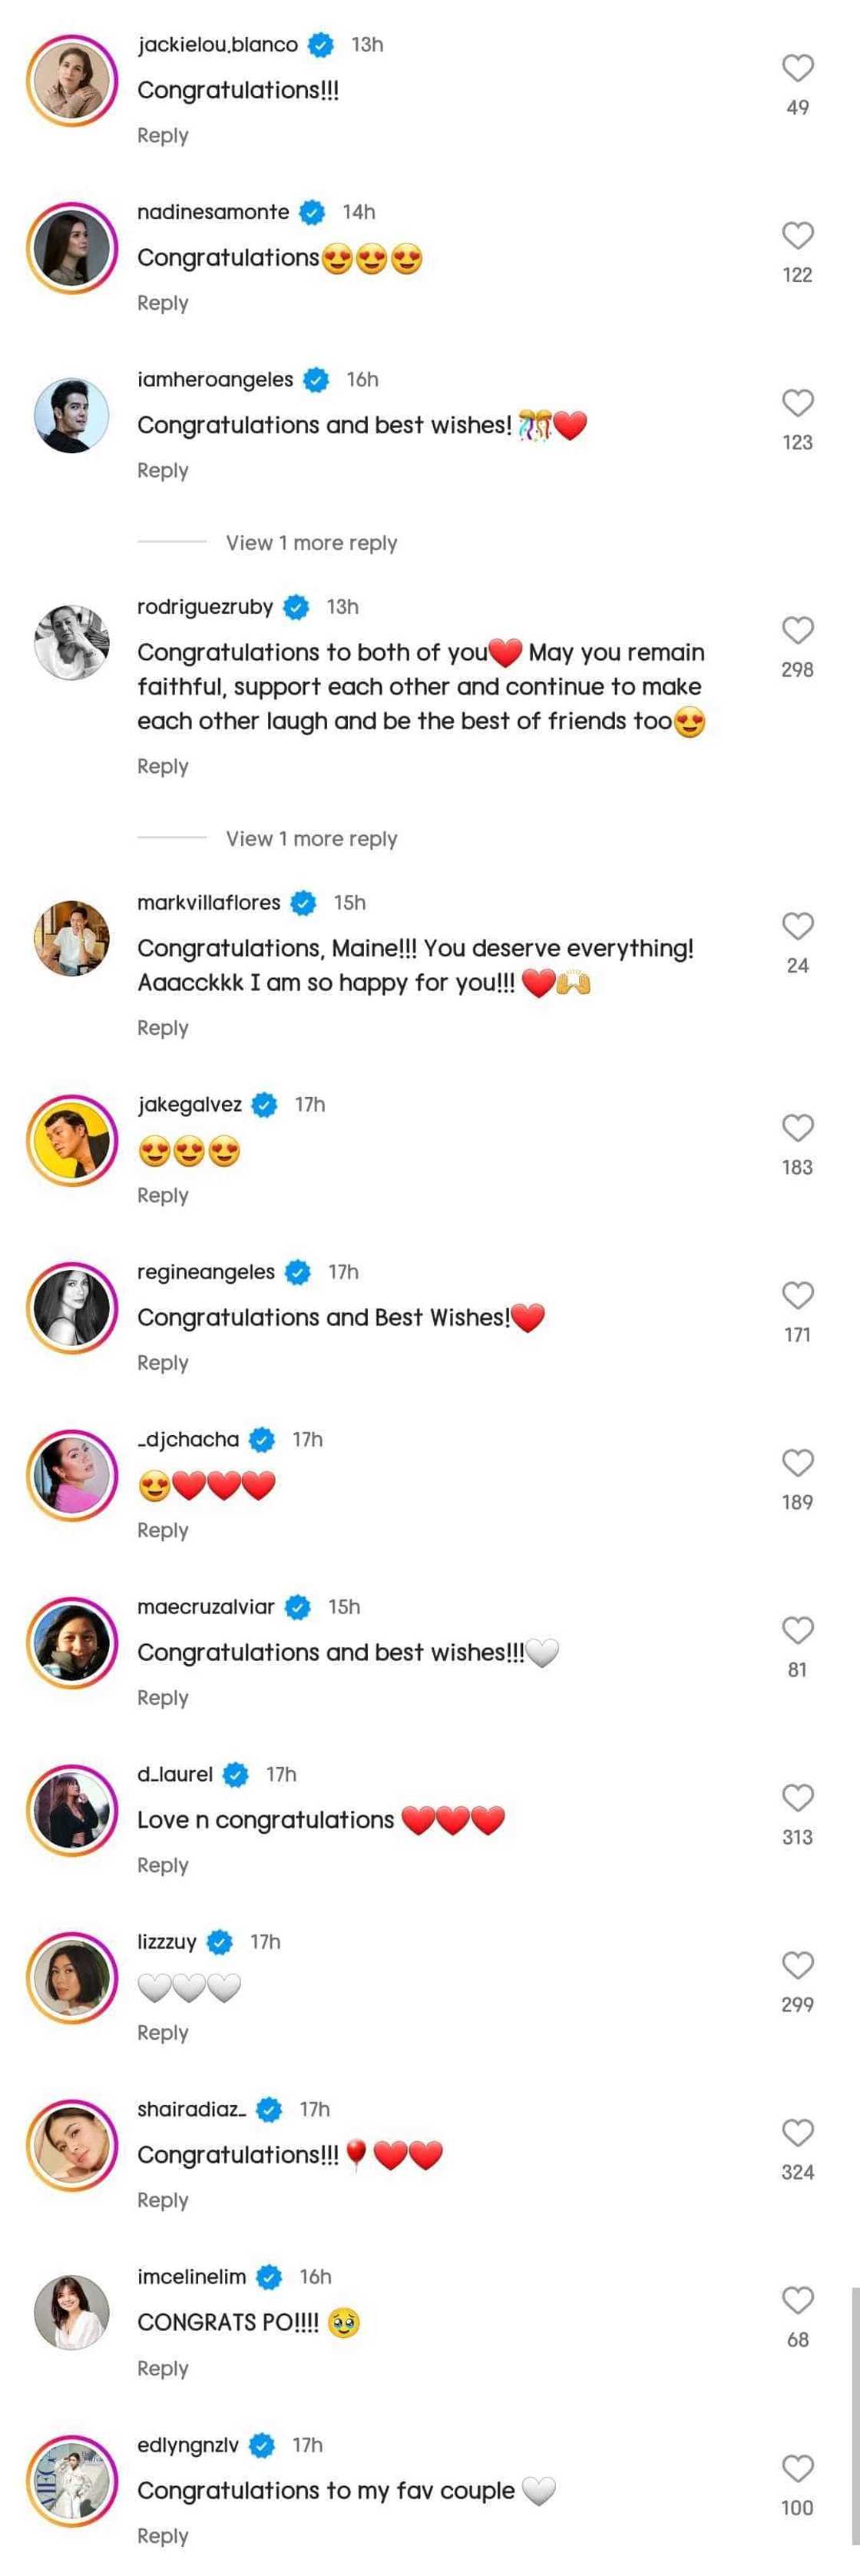Expand more replies under iamheroangeles's comment

point(311,543)
